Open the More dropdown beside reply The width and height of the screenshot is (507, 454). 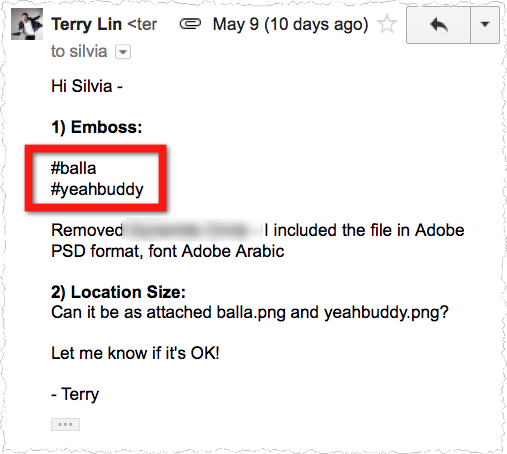pos(485,25)
